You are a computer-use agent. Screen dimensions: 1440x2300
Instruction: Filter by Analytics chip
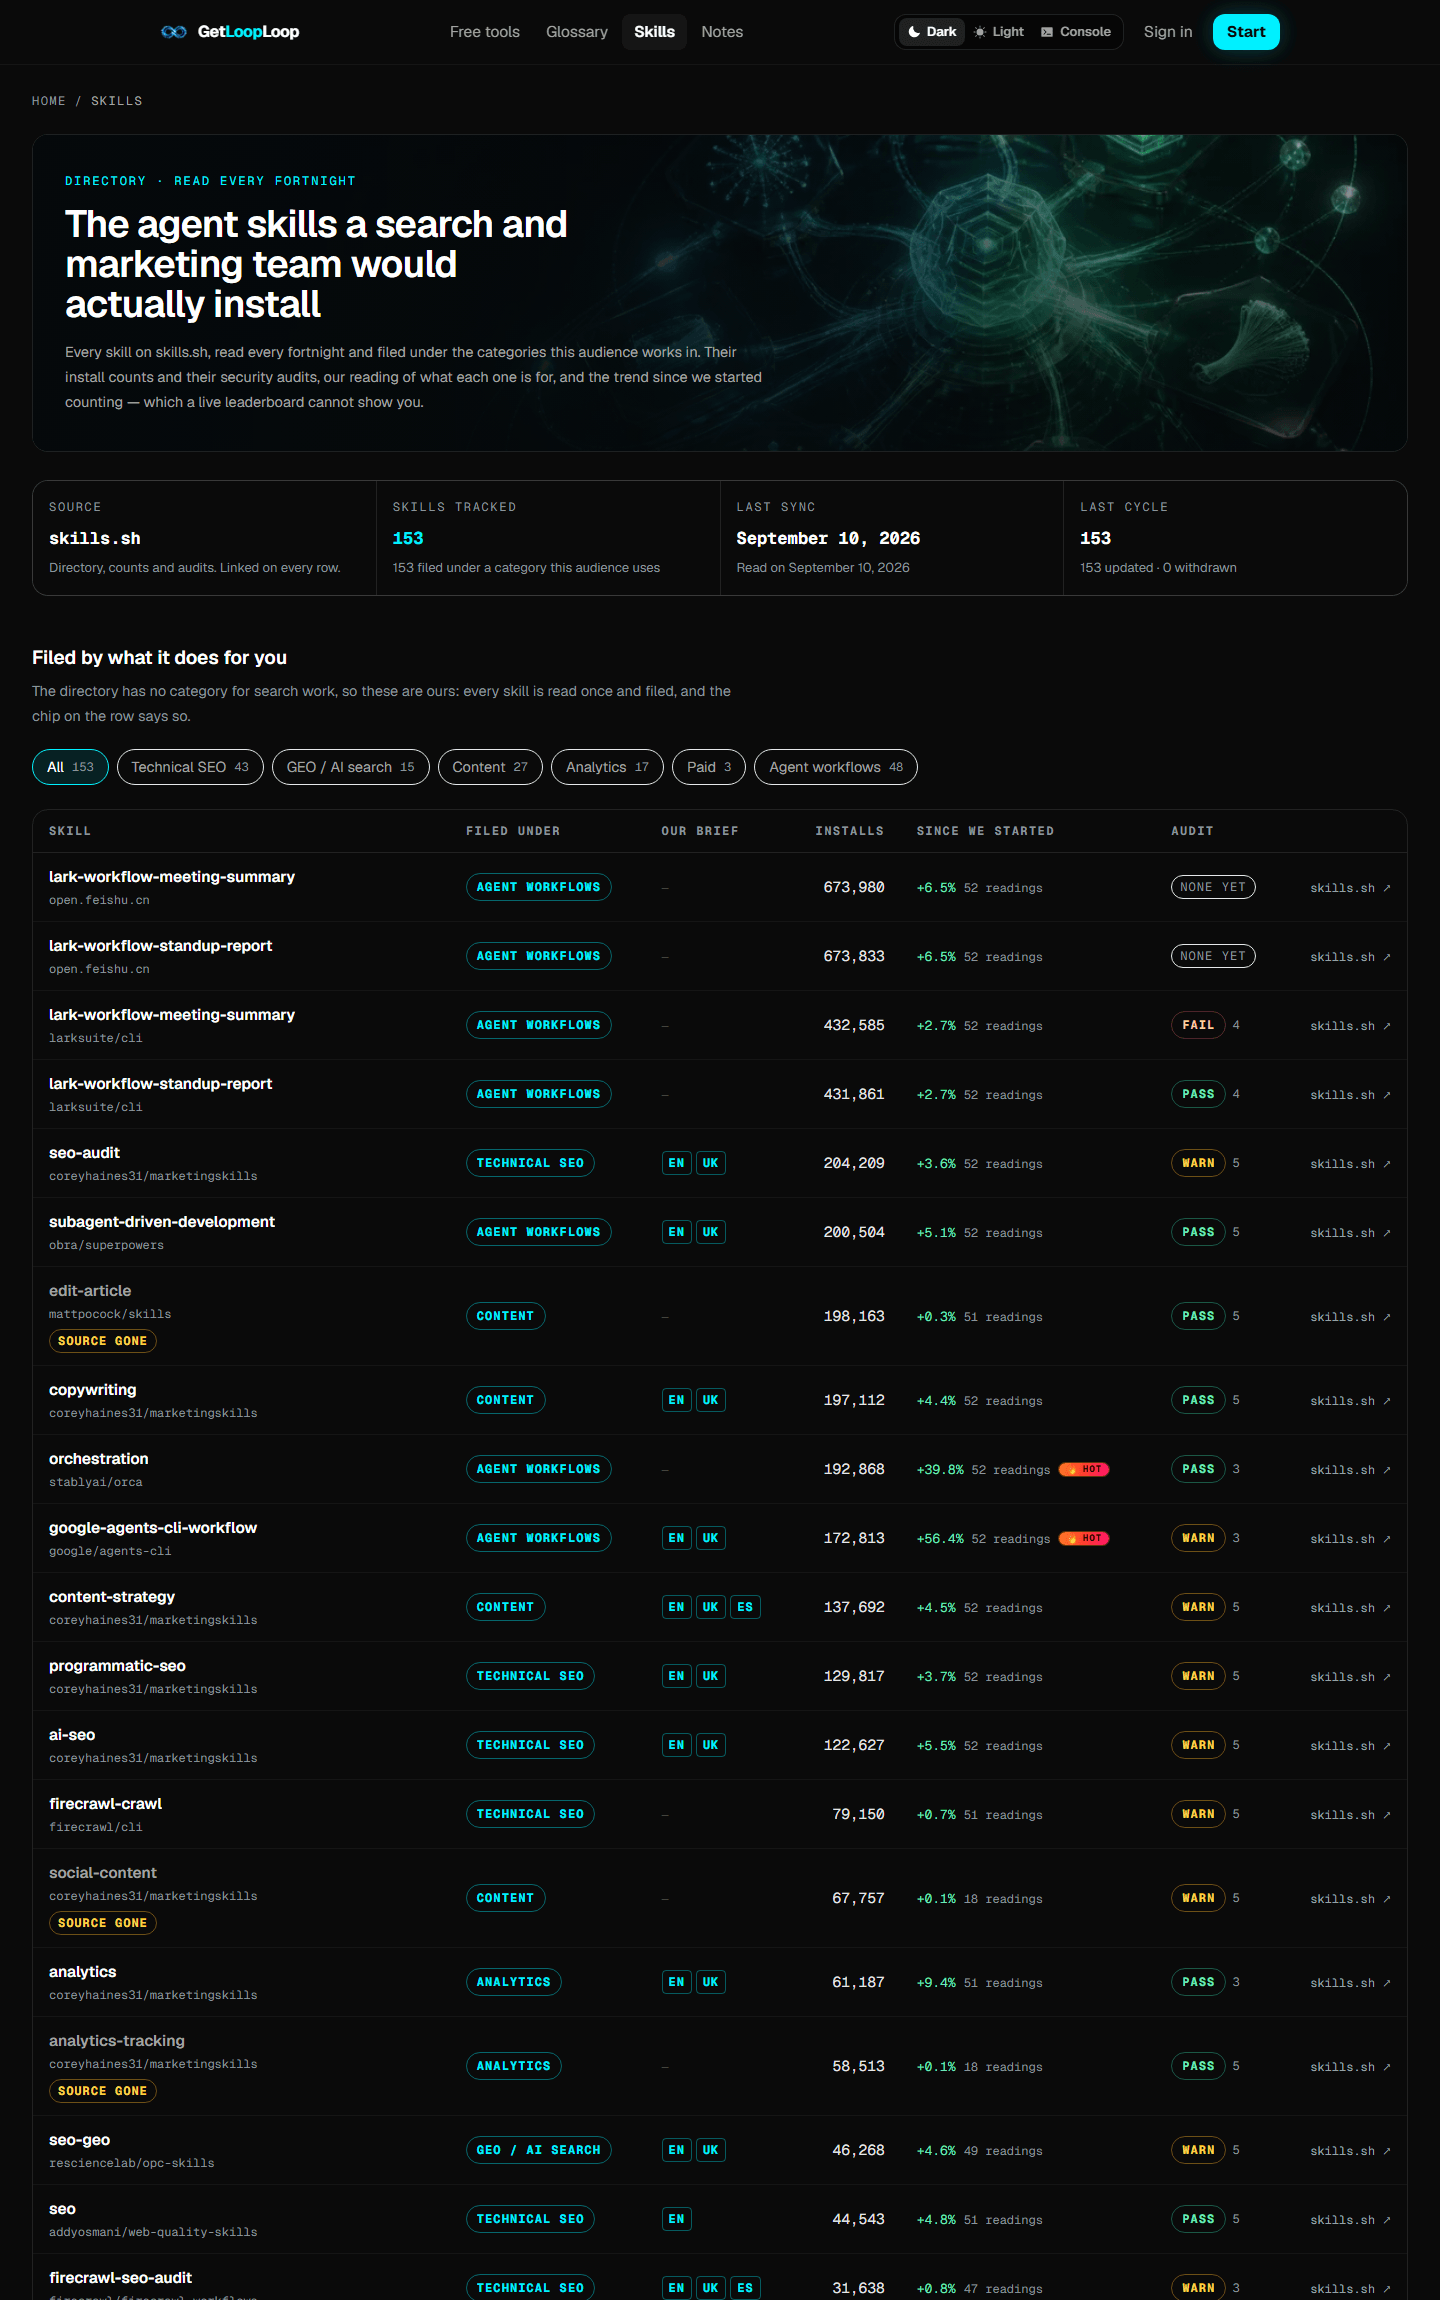click(x=607, y=767)
